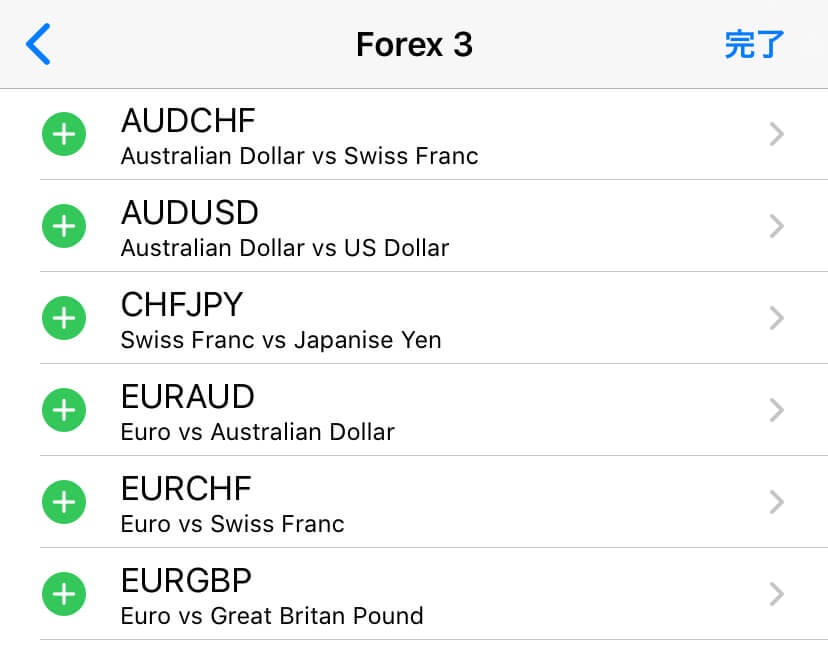Select Euro vs Australian Dollar row

tap(434, 410)
